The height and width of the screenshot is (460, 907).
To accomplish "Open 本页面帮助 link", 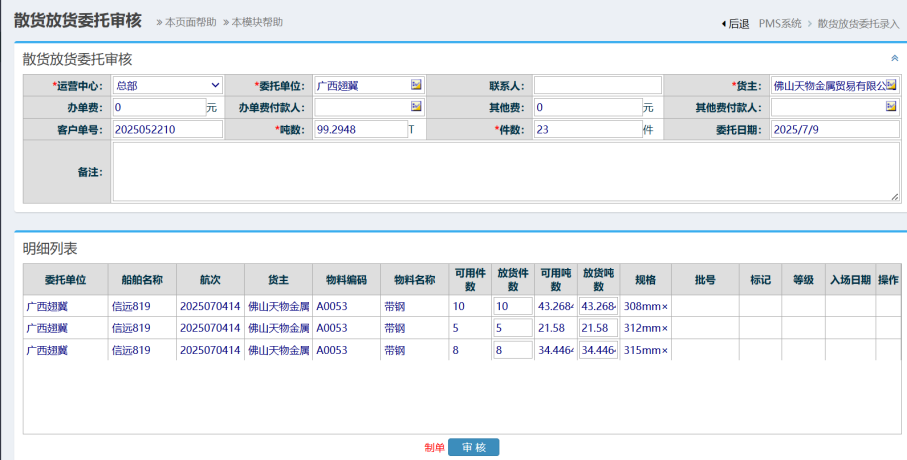I will [186, 22].
